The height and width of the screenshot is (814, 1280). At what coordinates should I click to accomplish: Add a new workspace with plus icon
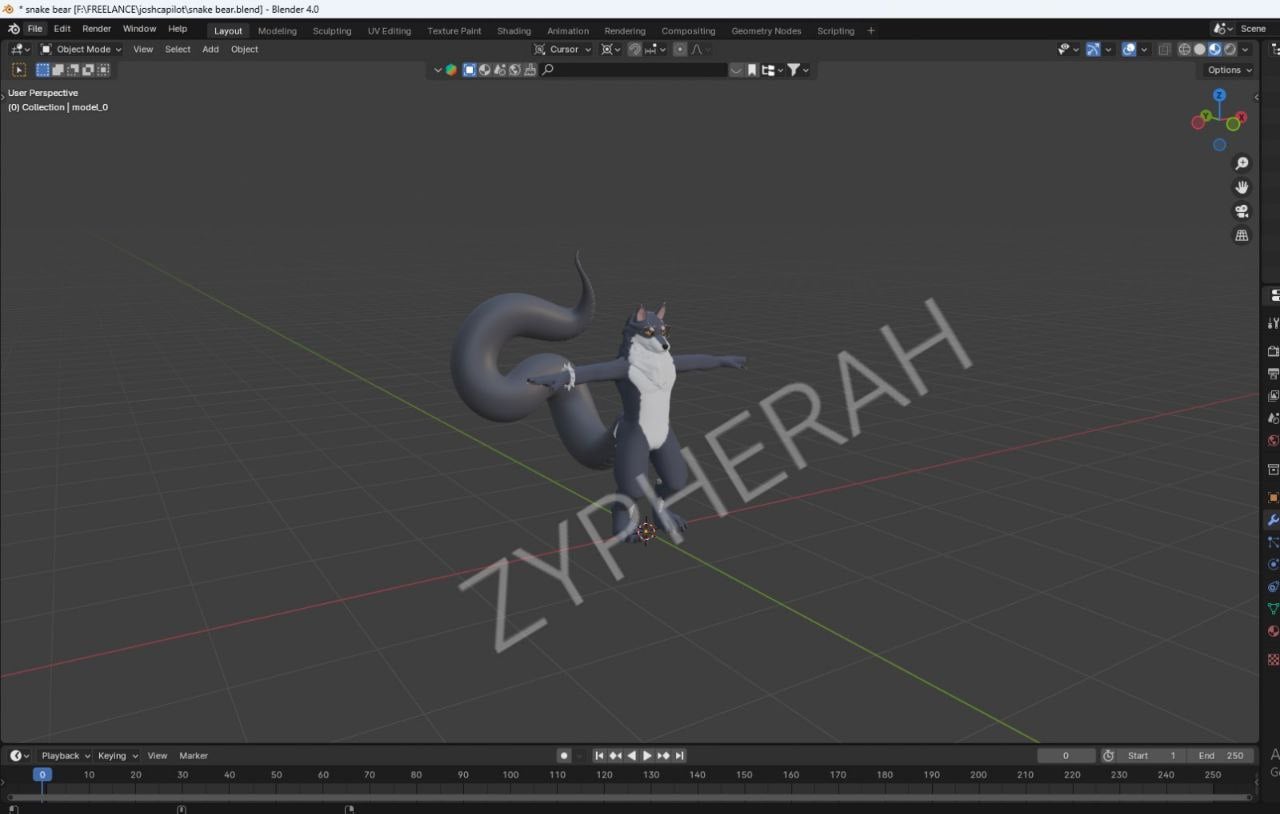click(871, 31)
